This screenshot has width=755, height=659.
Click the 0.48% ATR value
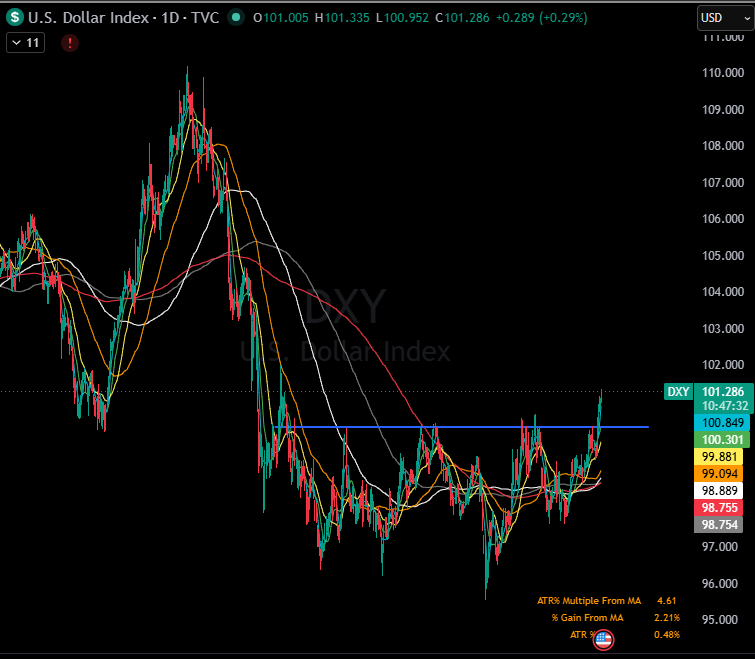click(667, 635)
